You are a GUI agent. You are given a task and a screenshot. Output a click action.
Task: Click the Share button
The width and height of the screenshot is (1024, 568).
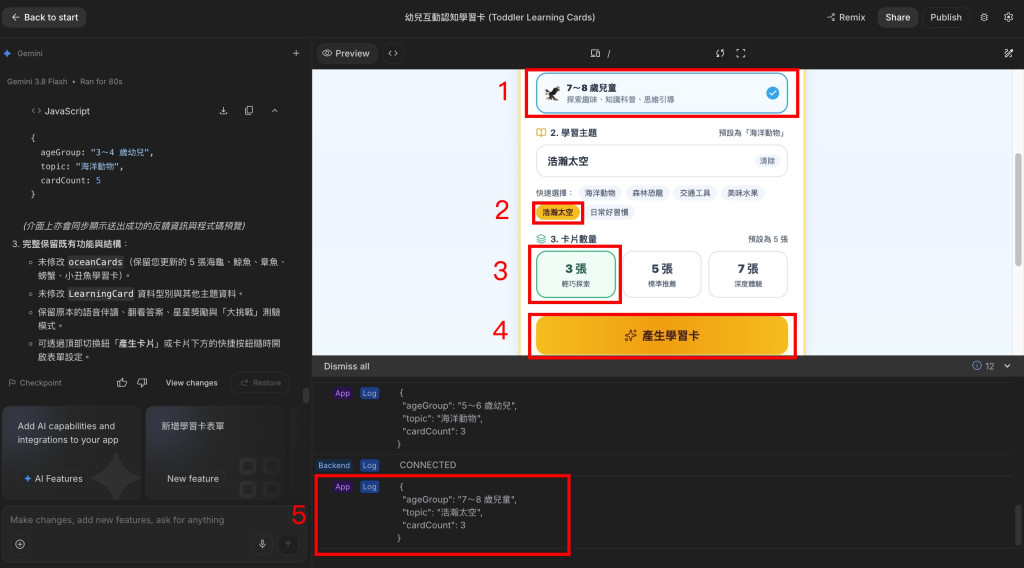click(x=897, y=18)
